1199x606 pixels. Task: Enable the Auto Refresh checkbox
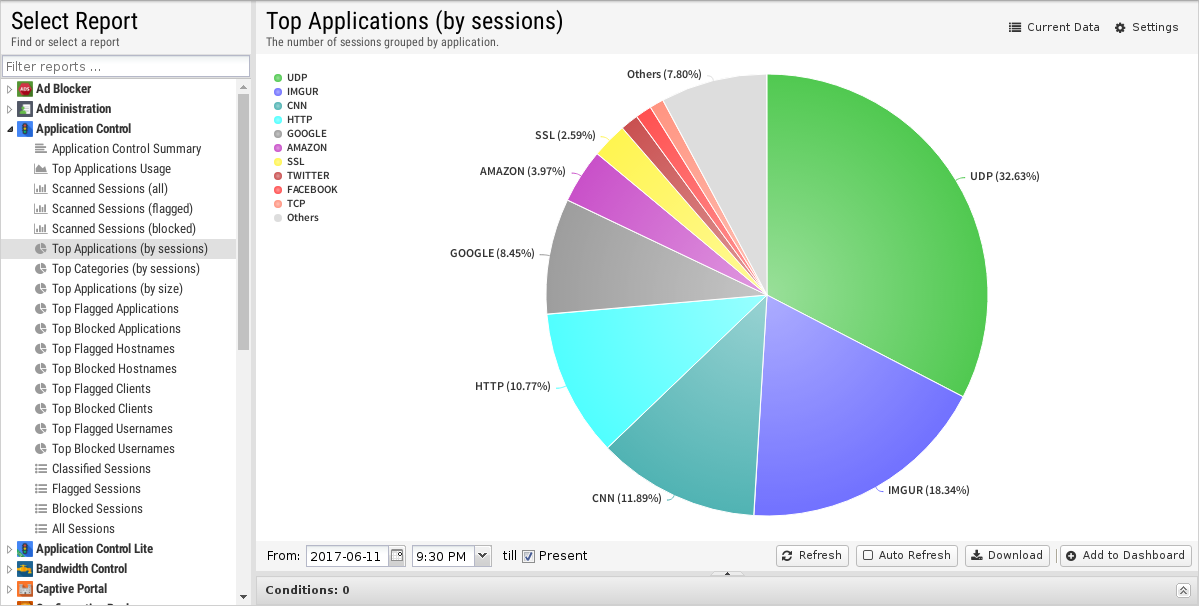click(868, 556)
